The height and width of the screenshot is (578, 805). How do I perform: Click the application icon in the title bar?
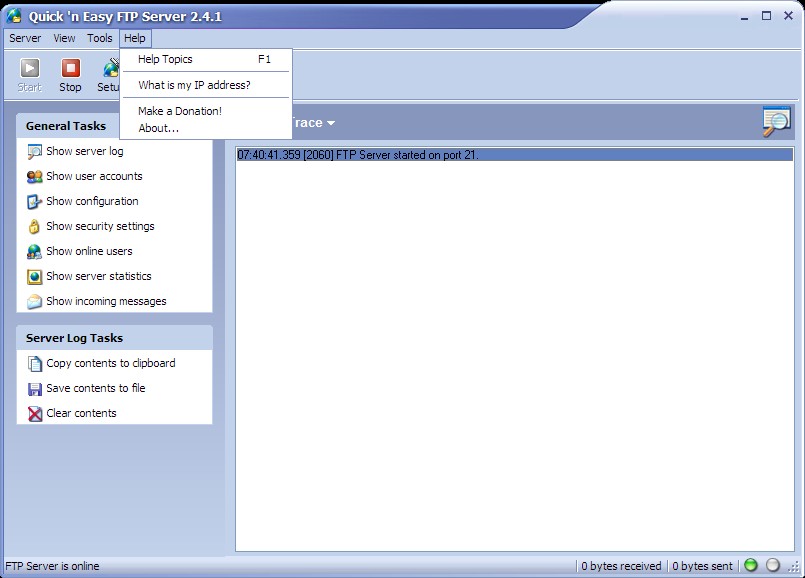pyautogui.click(x=14, y=16)
